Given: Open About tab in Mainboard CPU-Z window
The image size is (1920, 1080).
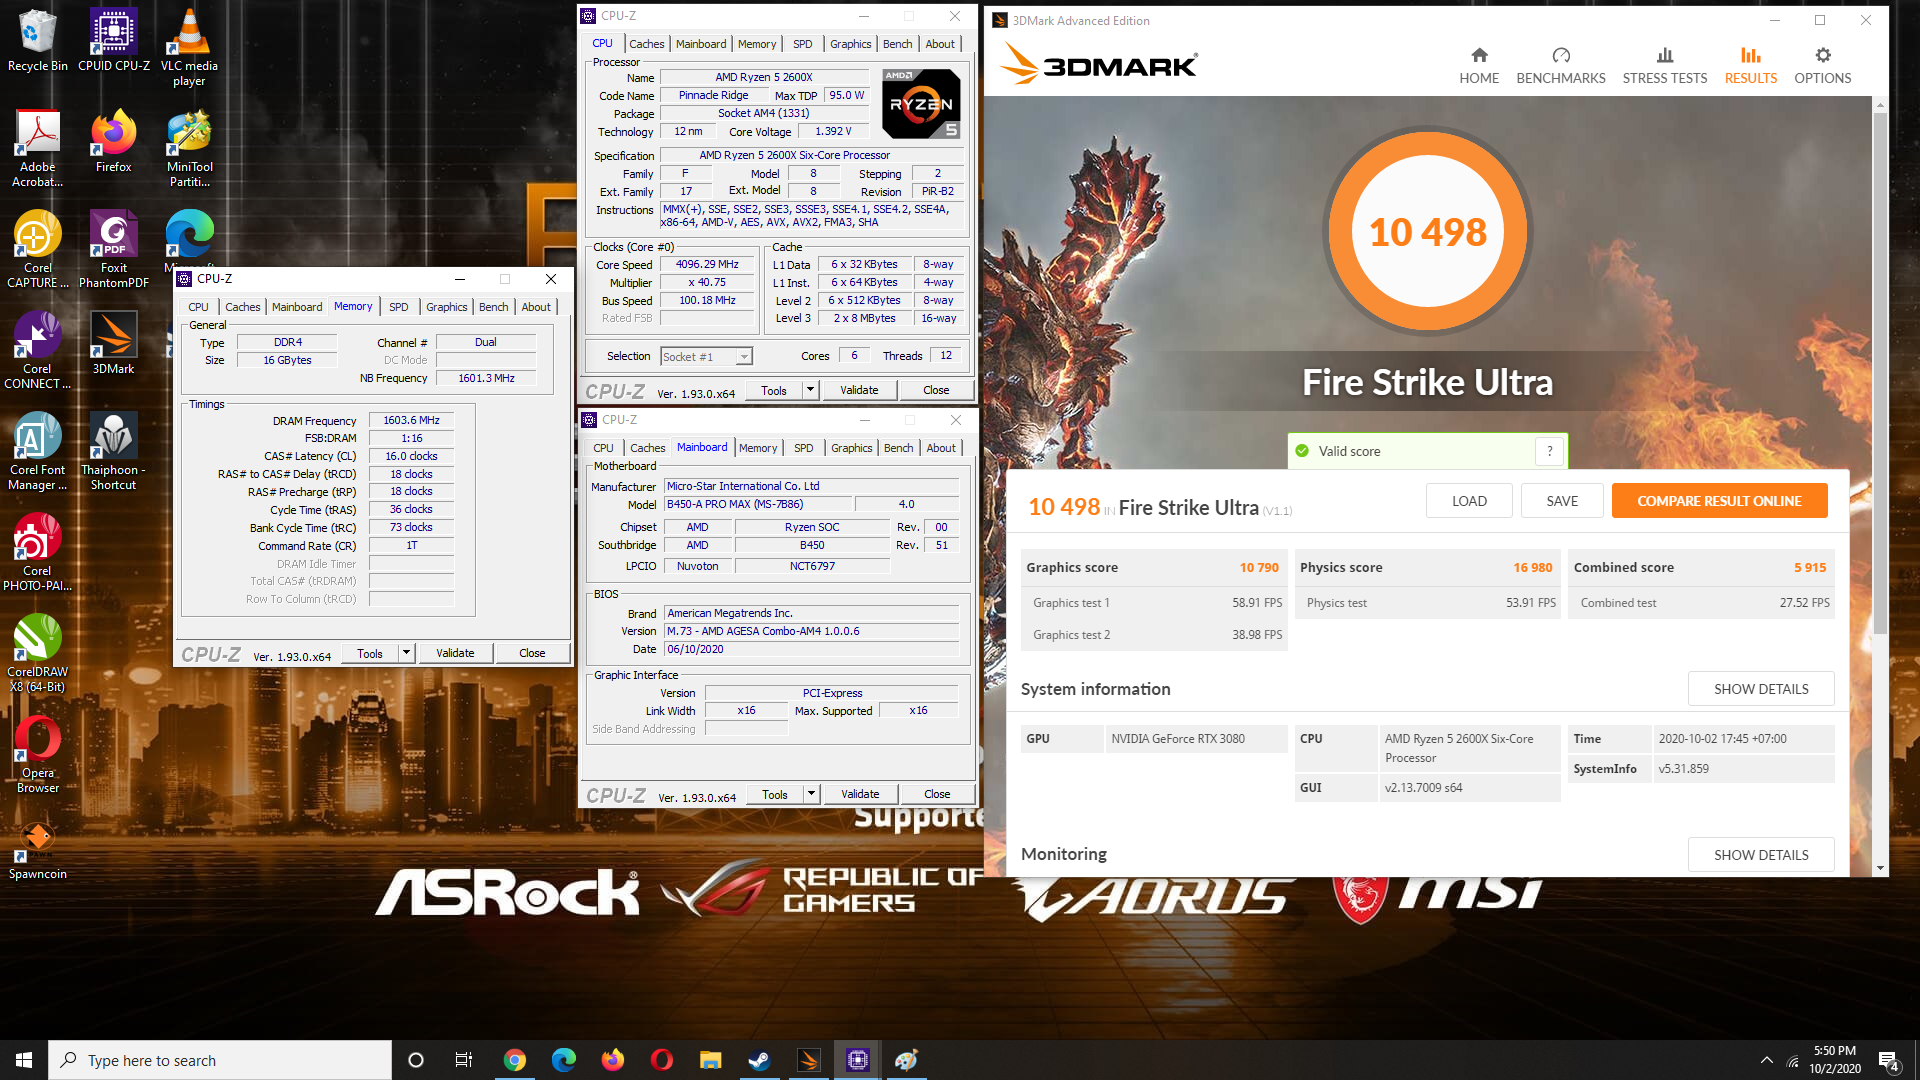Looking at the screenshot, I should pyautogui.click(x=941, y=448).
